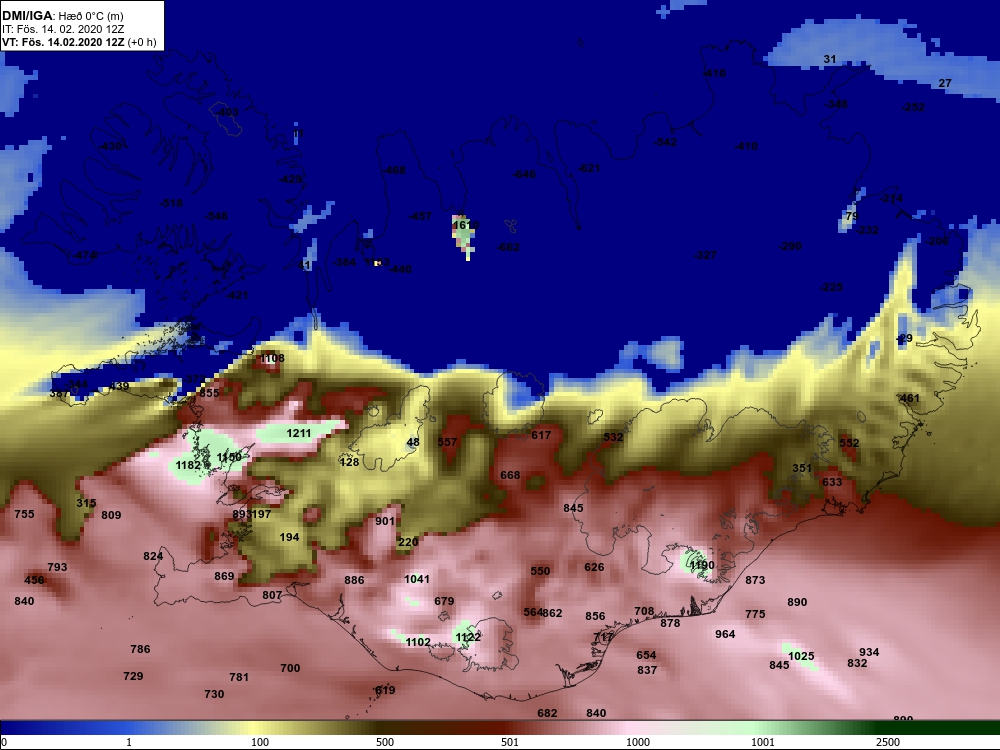Click the map value '700'
The height and width of the screenshot is (750, 1000).
(290, 668)
